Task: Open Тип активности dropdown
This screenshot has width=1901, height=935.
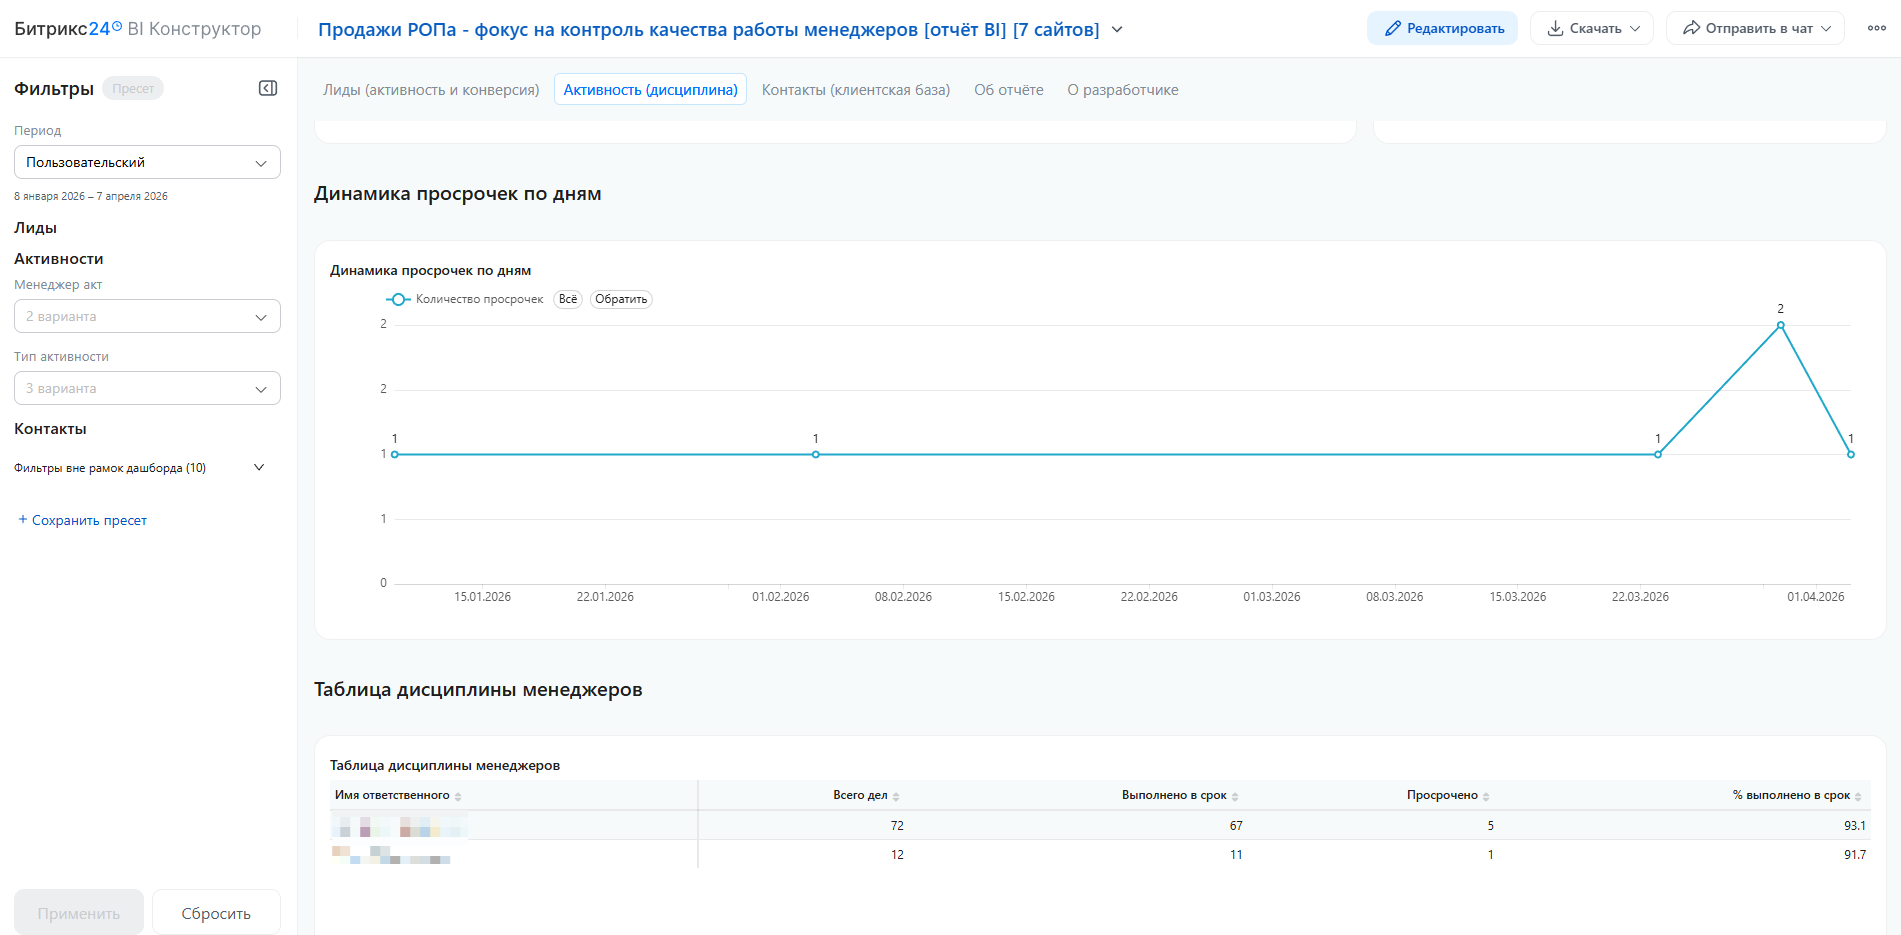Action: [x=147, y=388]
